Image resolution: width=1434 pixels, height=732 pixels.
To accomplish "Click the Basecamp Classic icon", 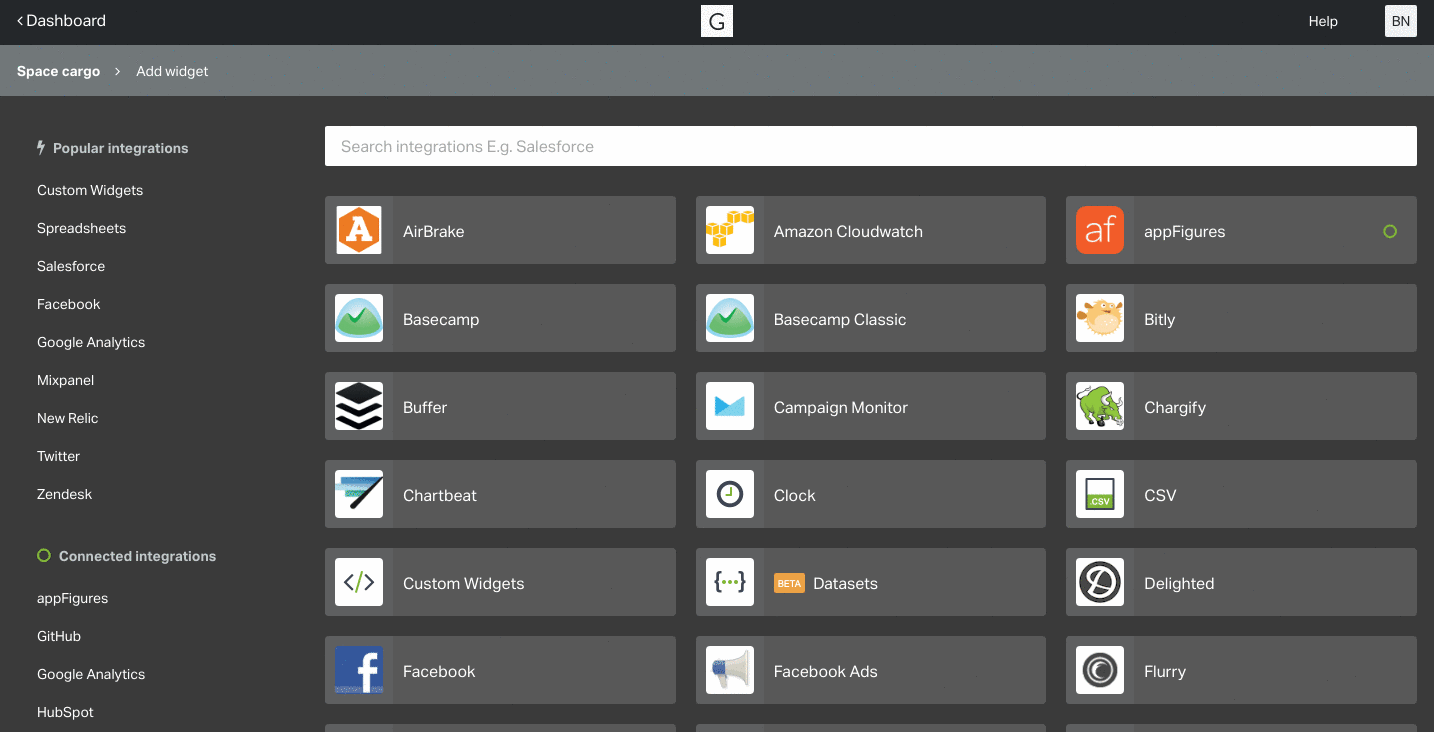I will (x=730, y=318).
